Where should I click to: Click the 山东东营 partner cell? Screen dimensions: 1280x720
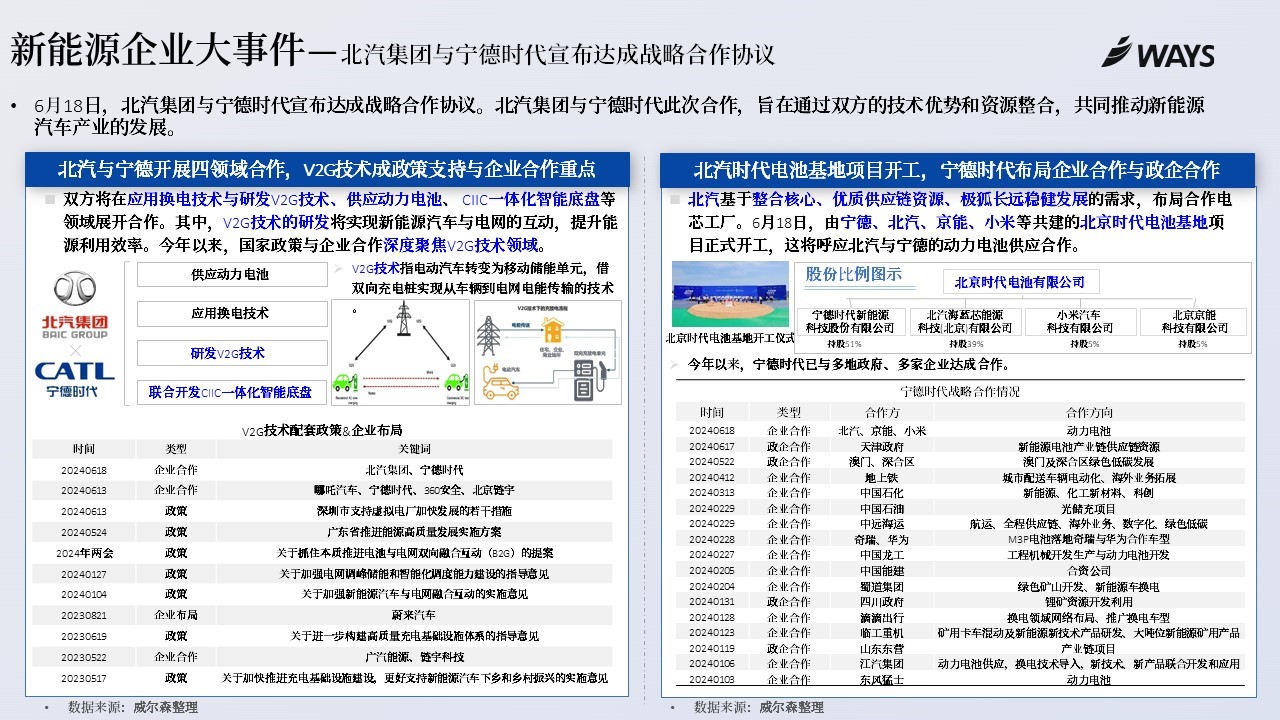[881, 649]
